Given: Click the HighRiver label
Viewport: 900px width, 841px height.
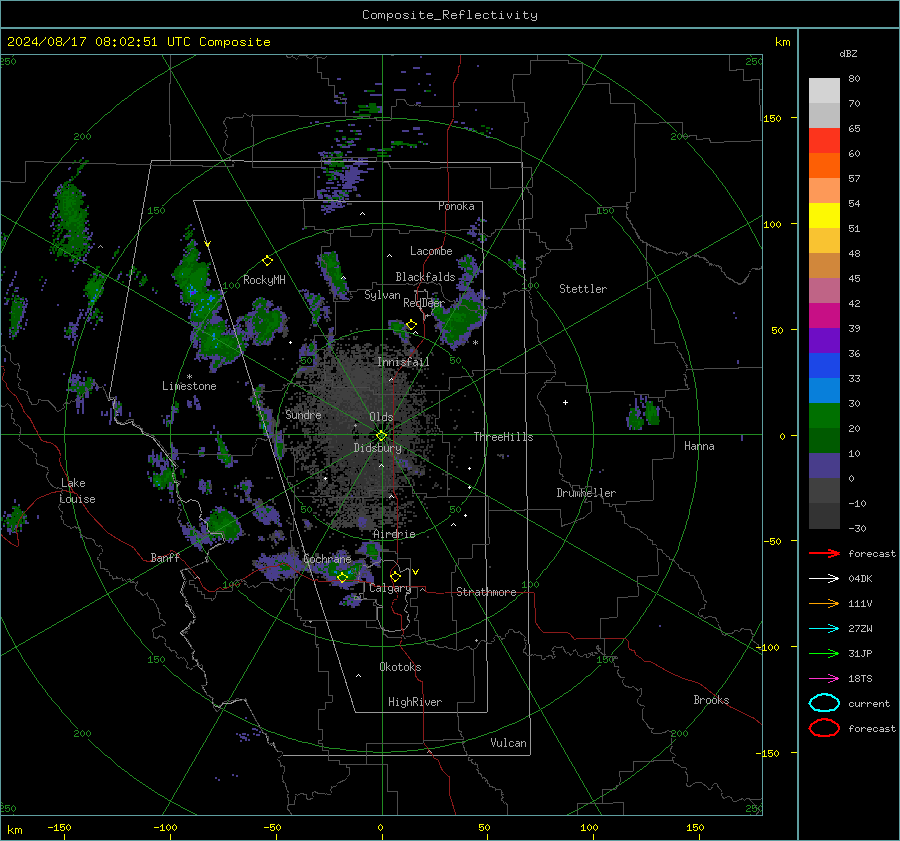Looking at the screenshot, I should coord(415,702).
